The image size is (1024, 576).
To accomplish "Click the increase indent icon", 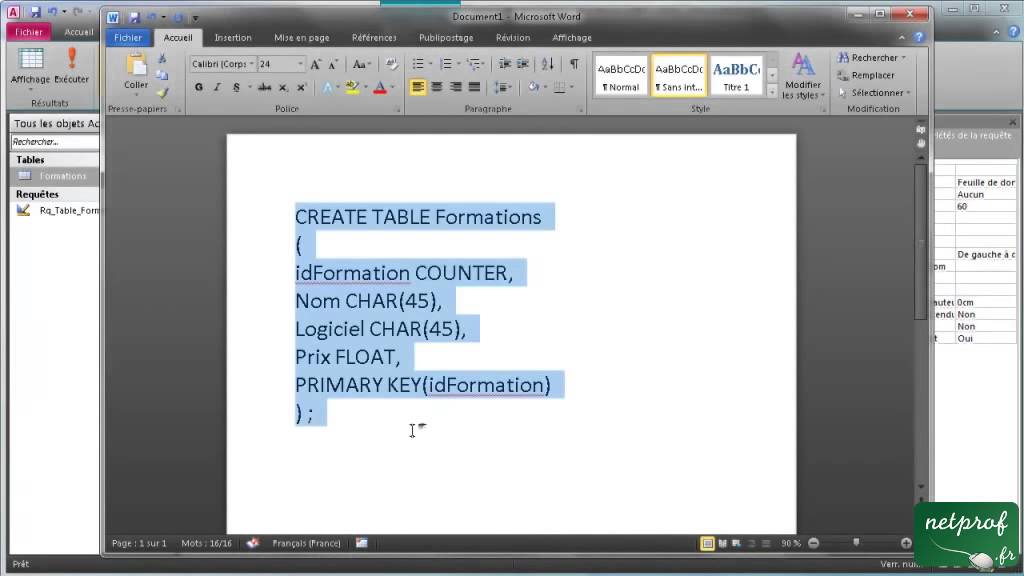I will (522, 63).
